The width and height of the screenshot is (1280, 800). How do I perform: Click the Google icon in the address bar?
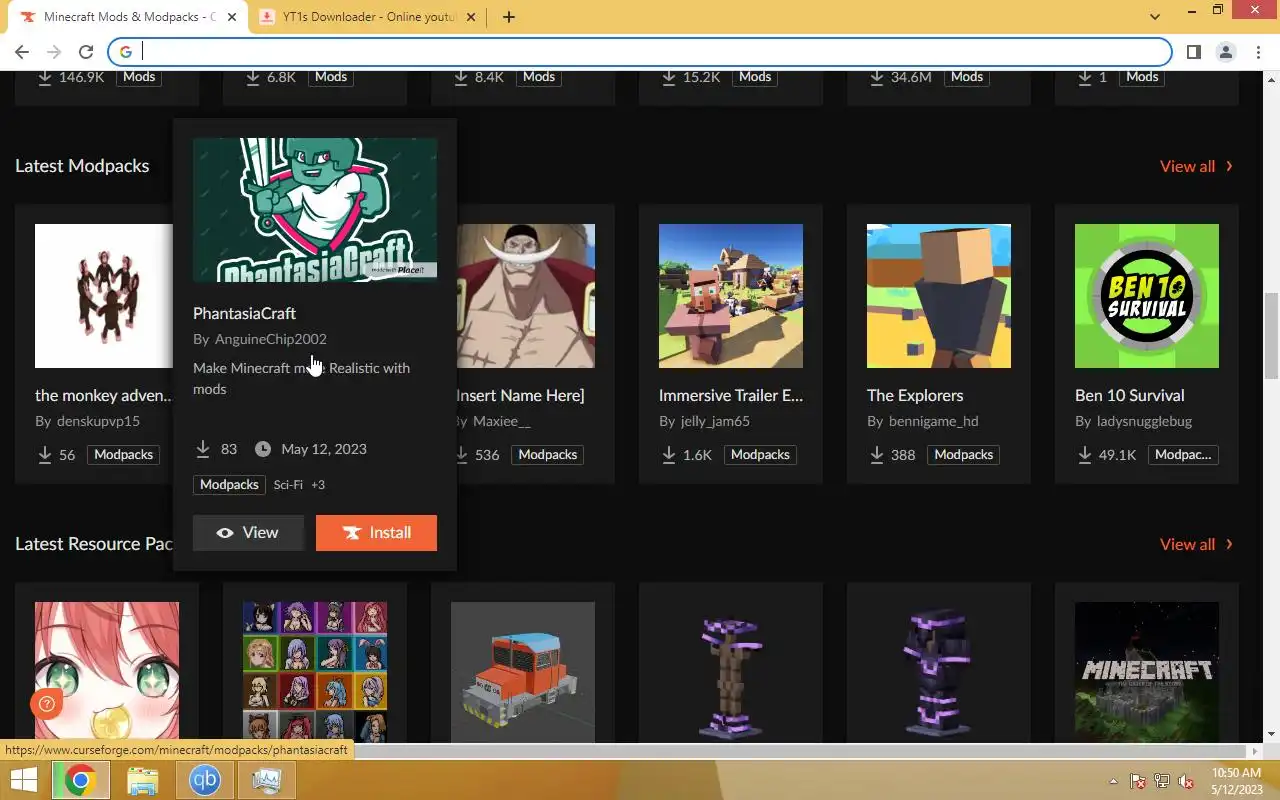pos(125,52)
